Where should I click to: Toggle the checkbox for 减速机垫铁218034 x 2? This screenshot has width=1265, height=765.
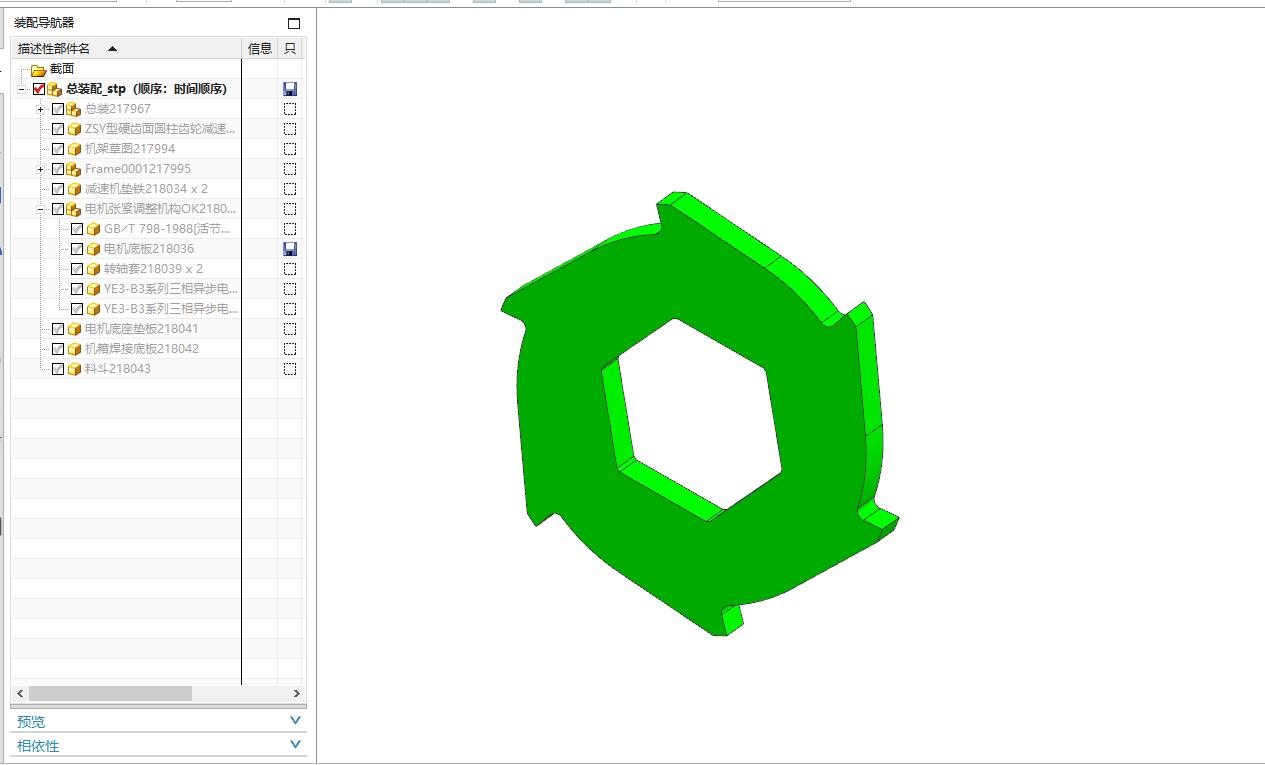(x=58, y=189)
